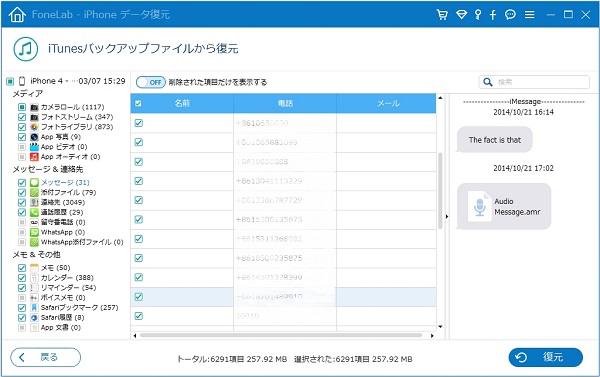The image size is (600, 377).
Task: Select メッセージ (31) category
Action: click(65, 182)
